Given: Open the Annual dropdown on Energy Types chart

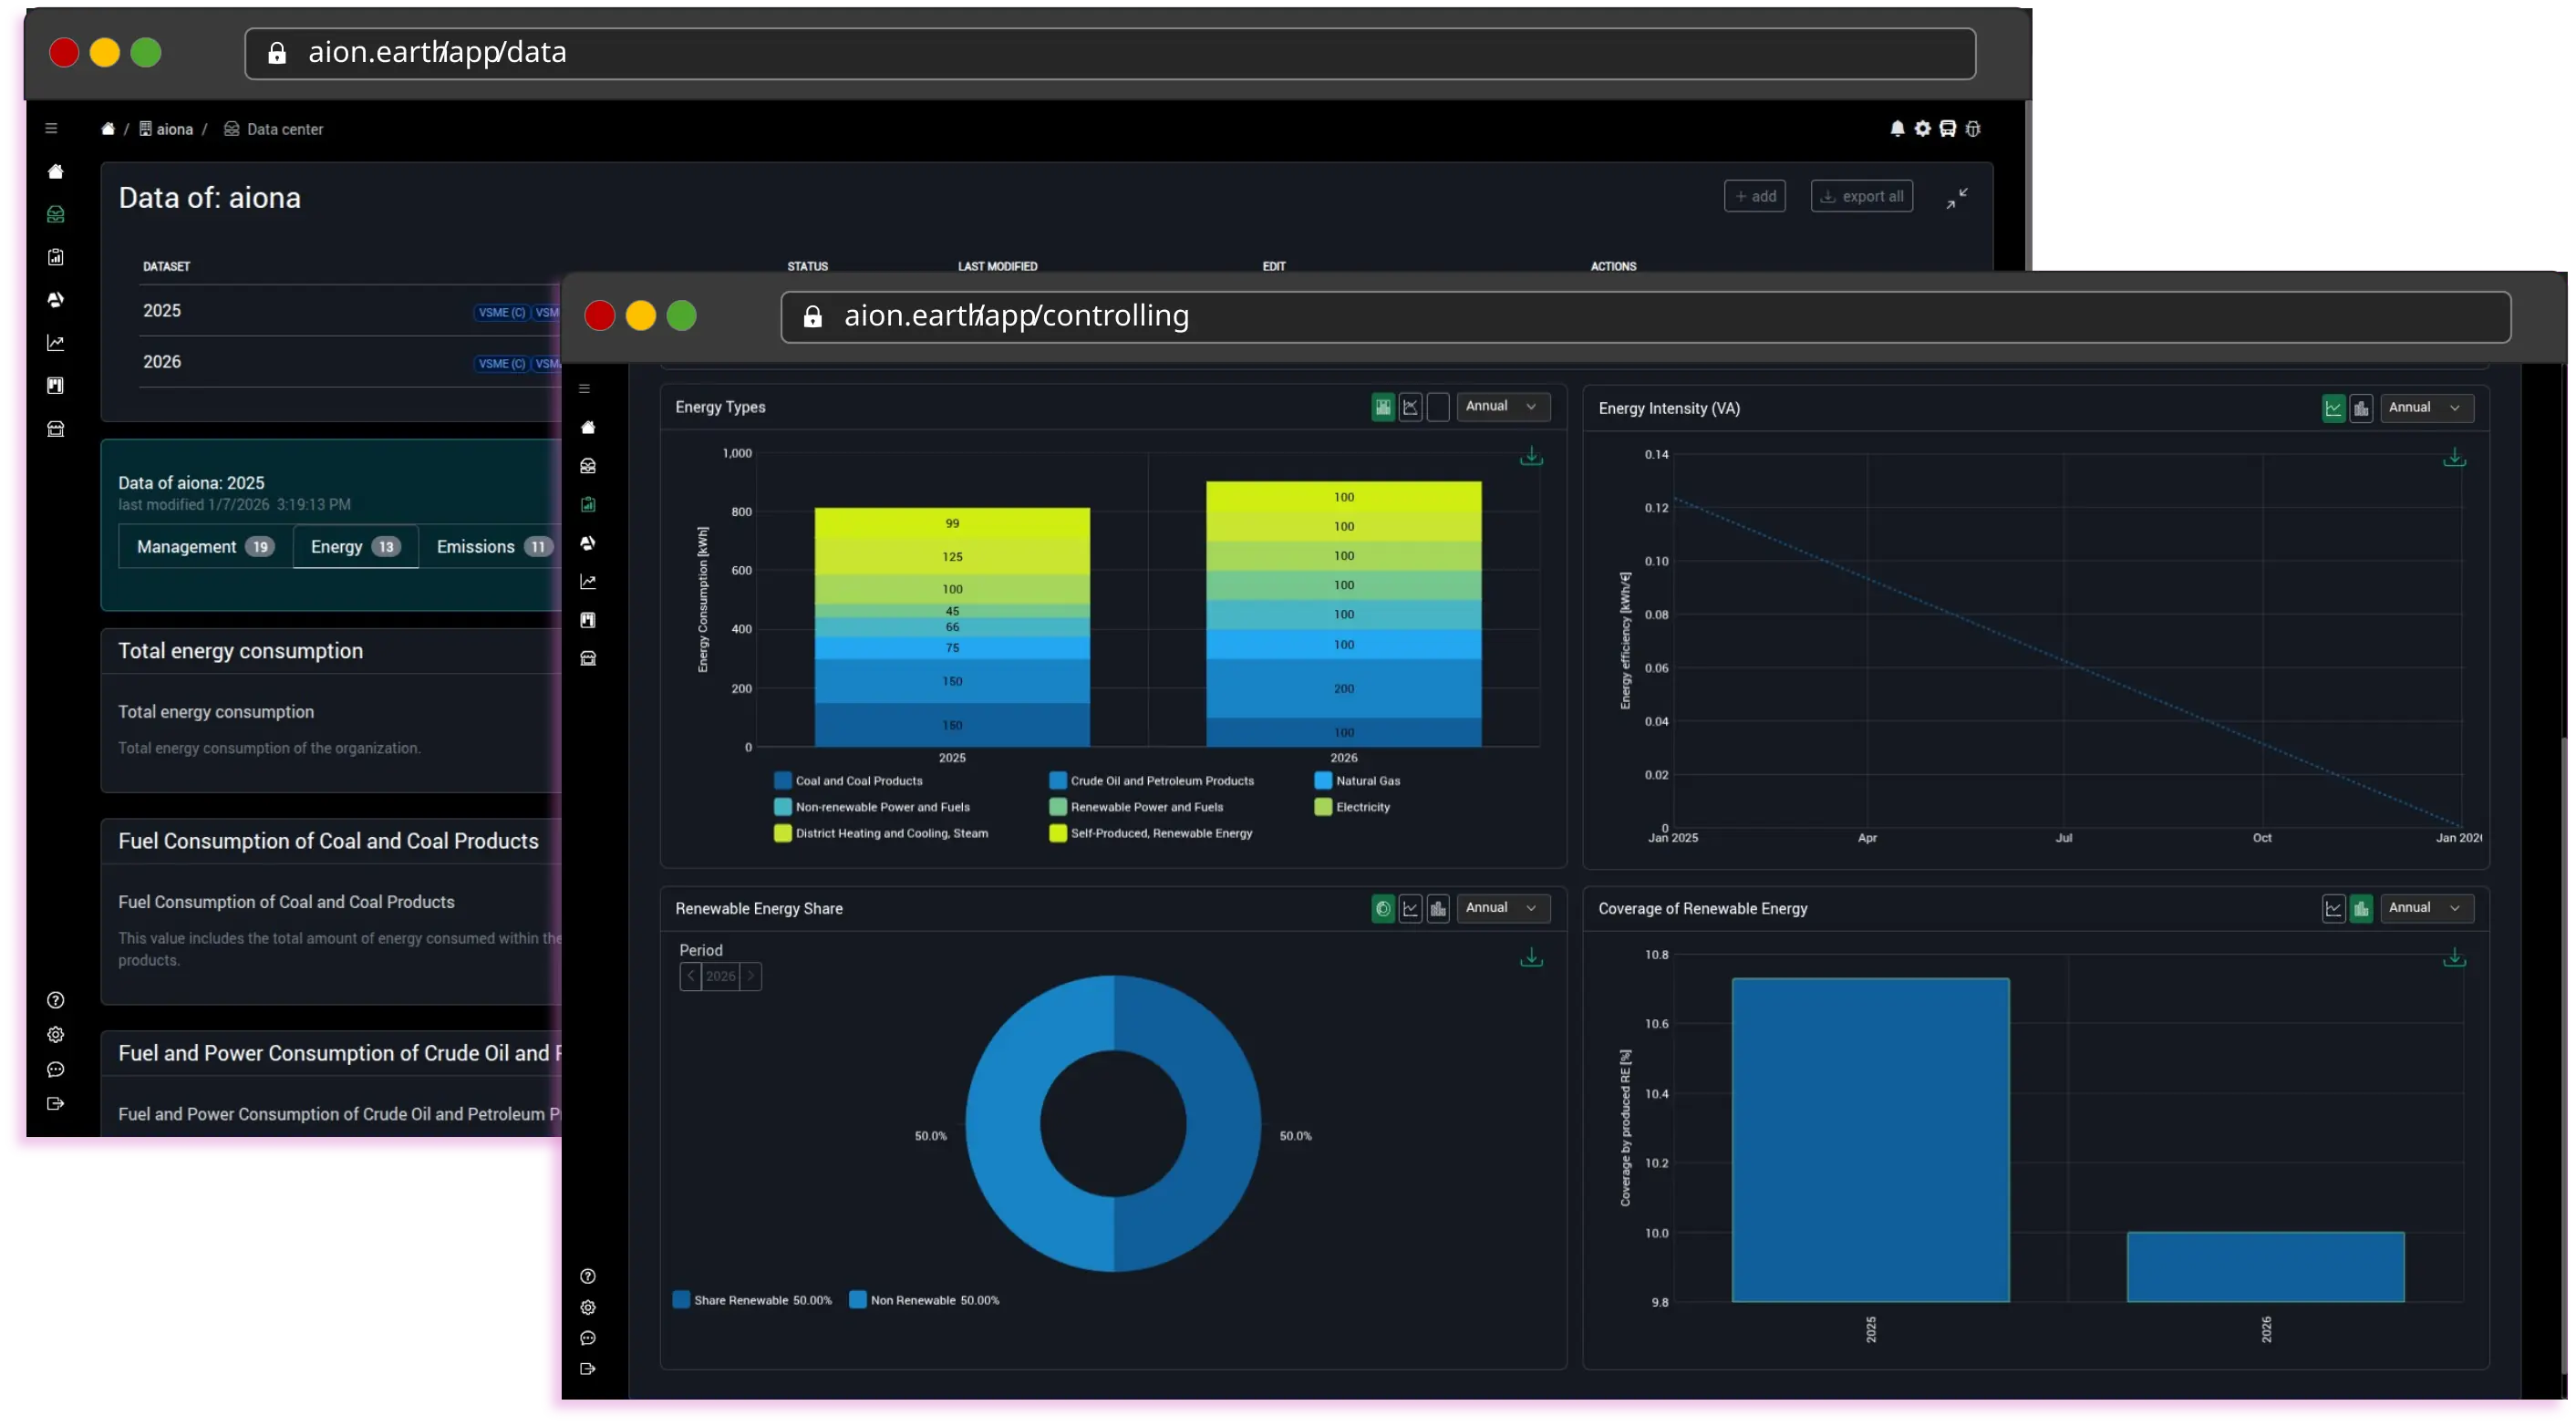Looking at the screenshot, I should [x=1504, y=406].
